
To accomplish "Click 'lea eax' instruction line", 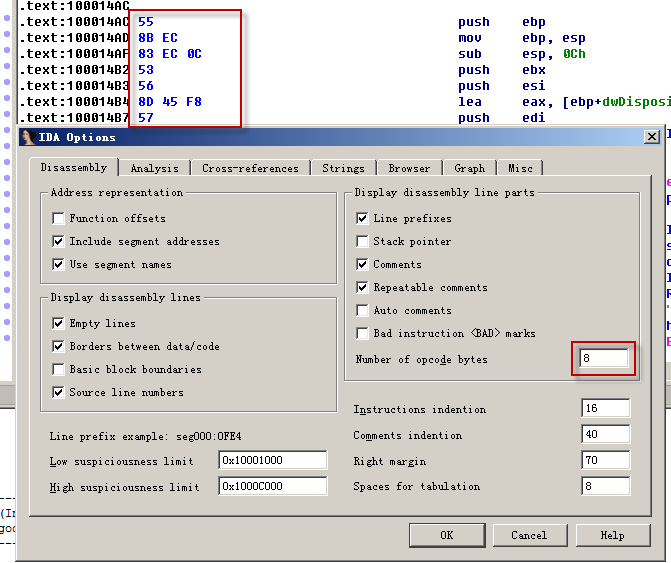I will [564, 102].
